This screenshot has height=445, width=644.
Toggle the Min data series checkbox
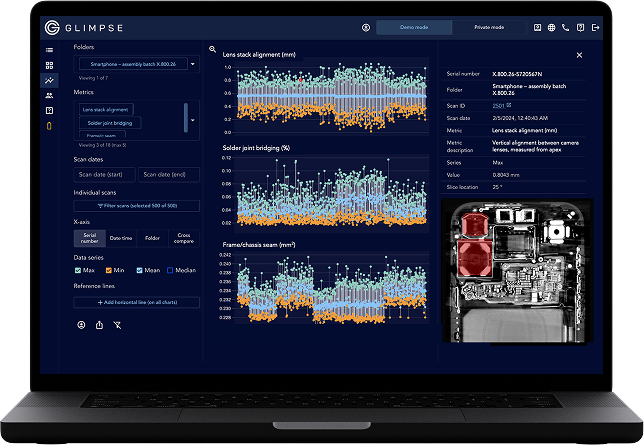click(x=109, y=270)
